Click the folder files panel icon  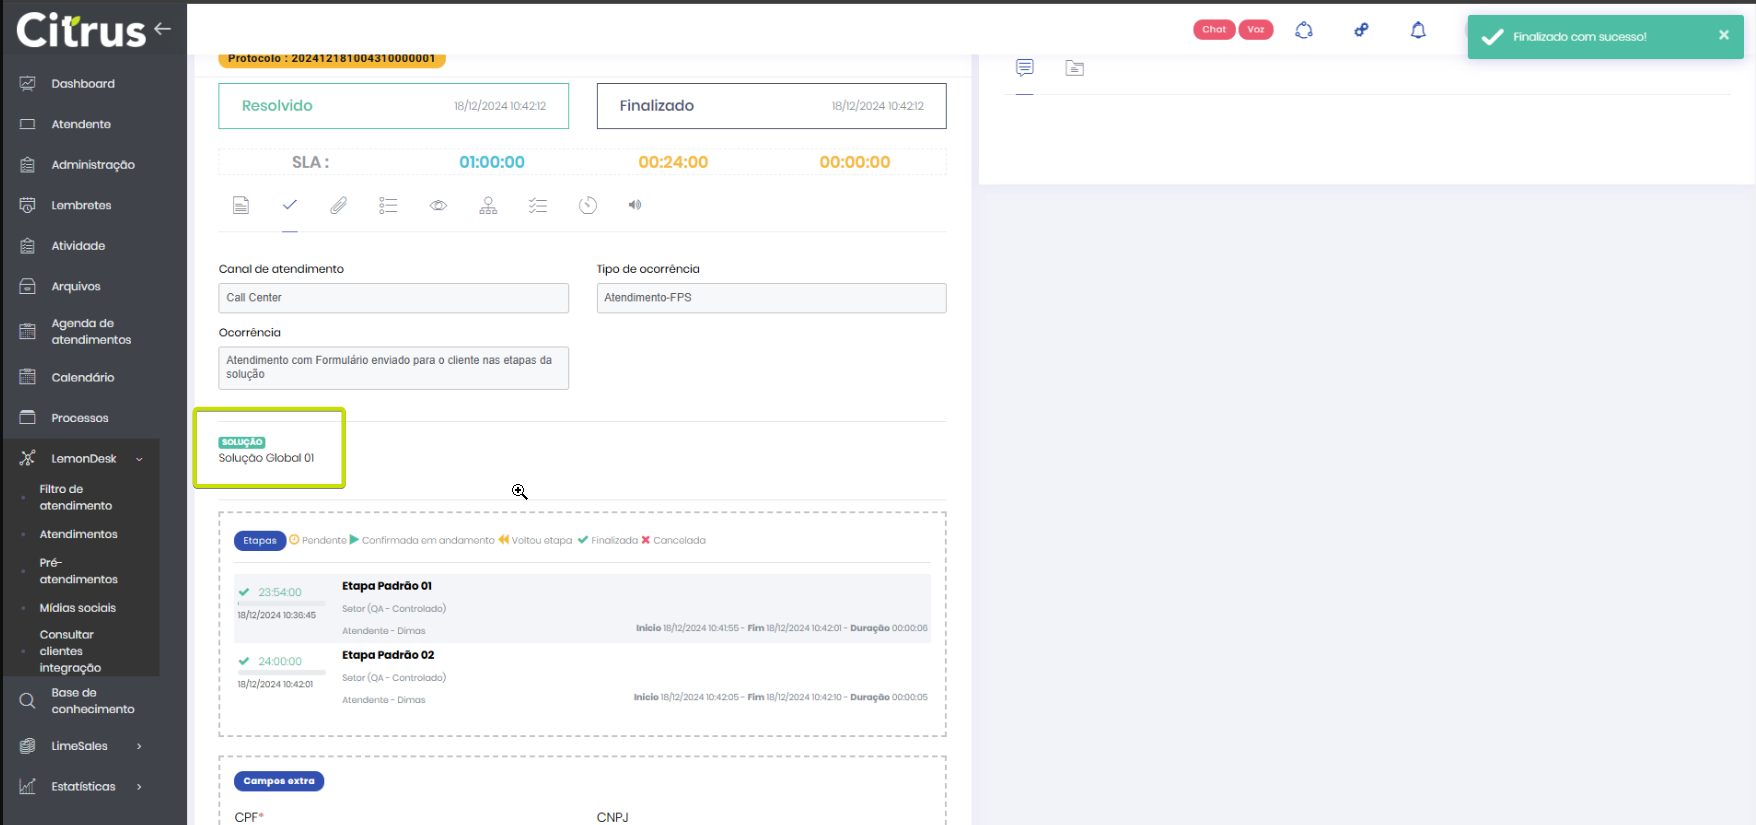click(x=1074, y=68)
